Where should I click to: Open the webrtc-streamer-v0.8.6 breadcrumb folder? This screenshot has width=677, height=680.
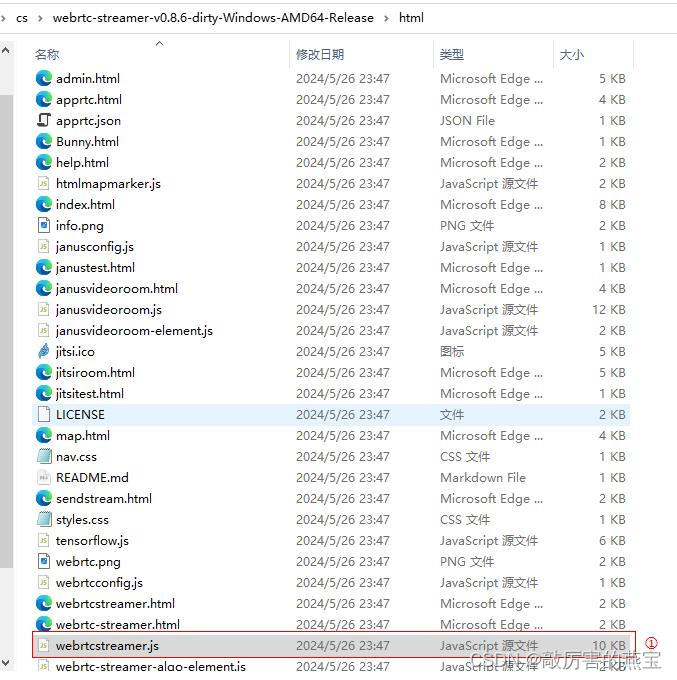(x=213, y=18)
